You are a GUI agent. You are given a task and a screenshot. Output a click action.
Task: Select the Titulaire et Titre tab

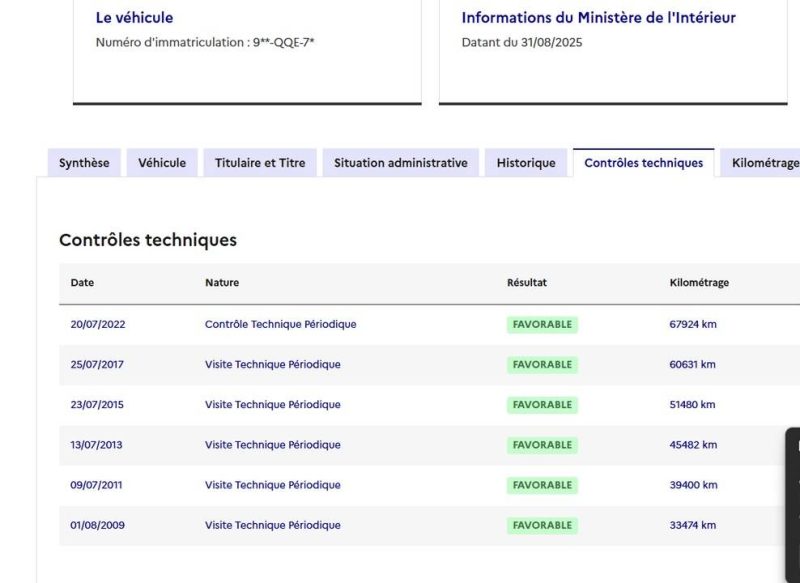tap(262, 162)
